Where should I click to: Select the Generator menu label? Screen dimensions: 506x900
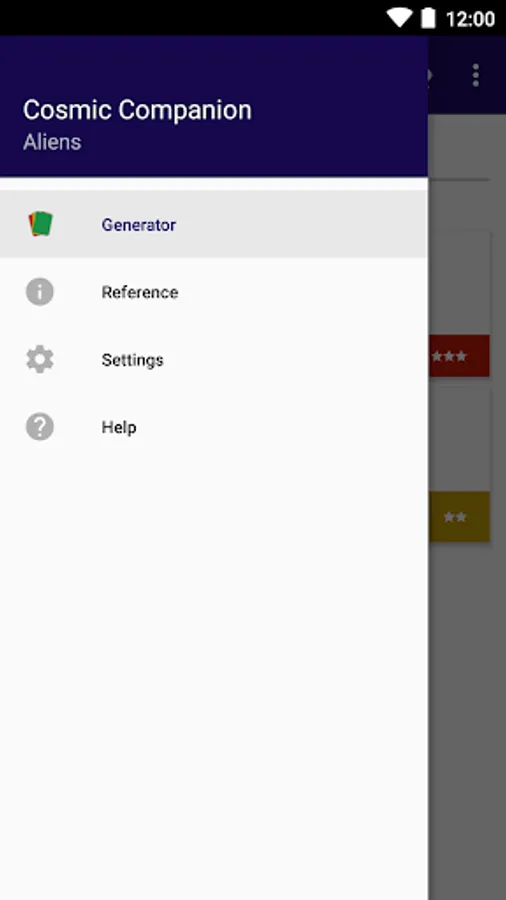[x=139, y=224]
